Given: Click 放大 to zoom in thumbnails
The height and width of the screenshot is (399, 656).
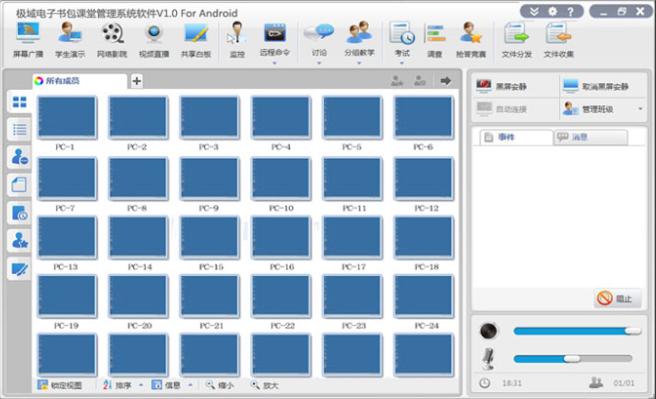Looking at the screenshot, I should [264, 385].
